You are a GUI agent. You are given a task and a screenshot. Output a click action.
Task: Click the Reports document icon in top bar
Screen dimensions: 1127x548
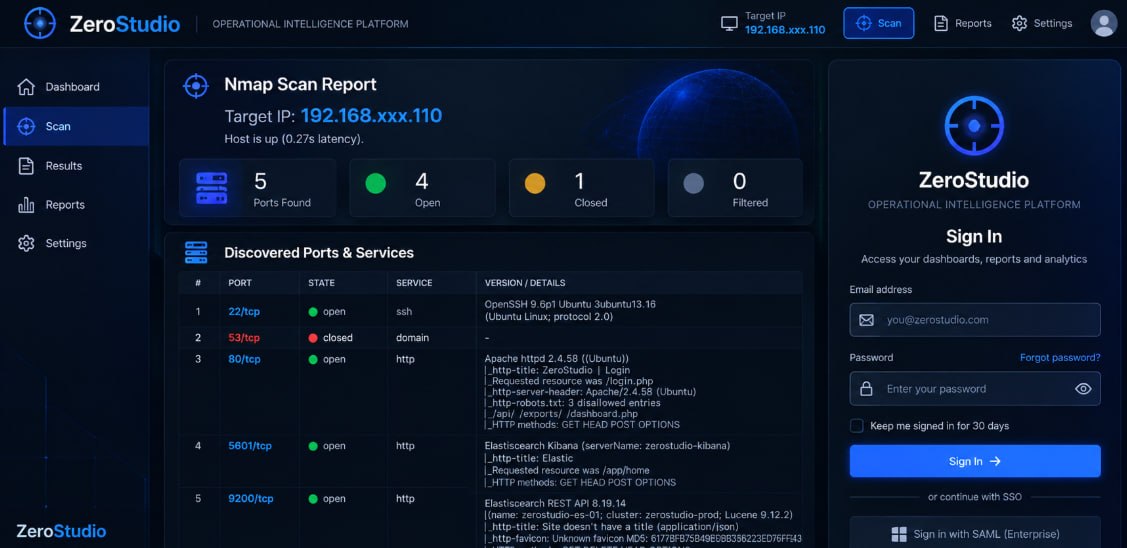tap(940, 24)
